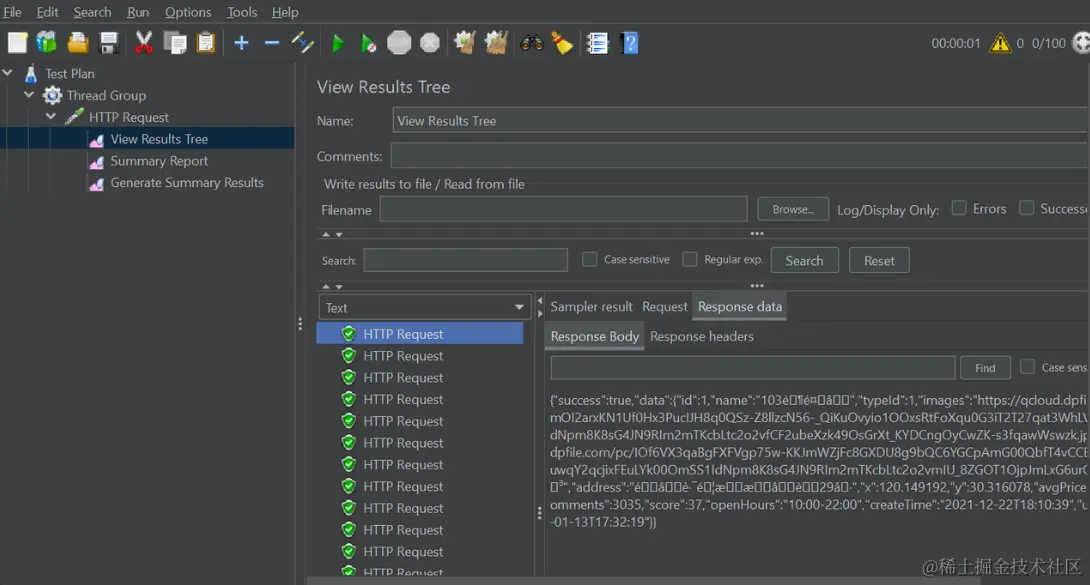Screen dimensions: 1090x585
Task: Click the collapse arrows above Search label
Action: [332, 235]
